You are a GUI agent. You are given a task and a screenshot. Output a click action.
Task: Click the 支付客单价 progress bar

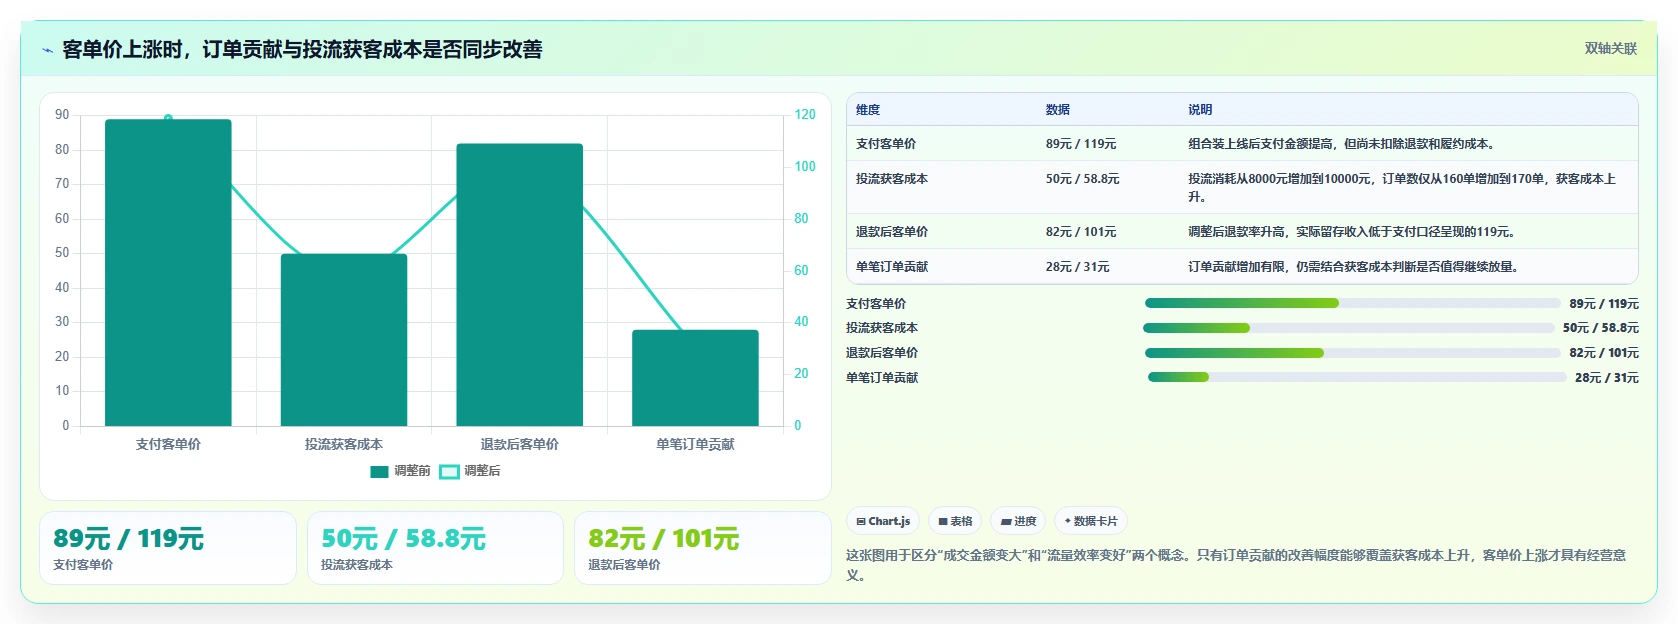point(1352,303)
